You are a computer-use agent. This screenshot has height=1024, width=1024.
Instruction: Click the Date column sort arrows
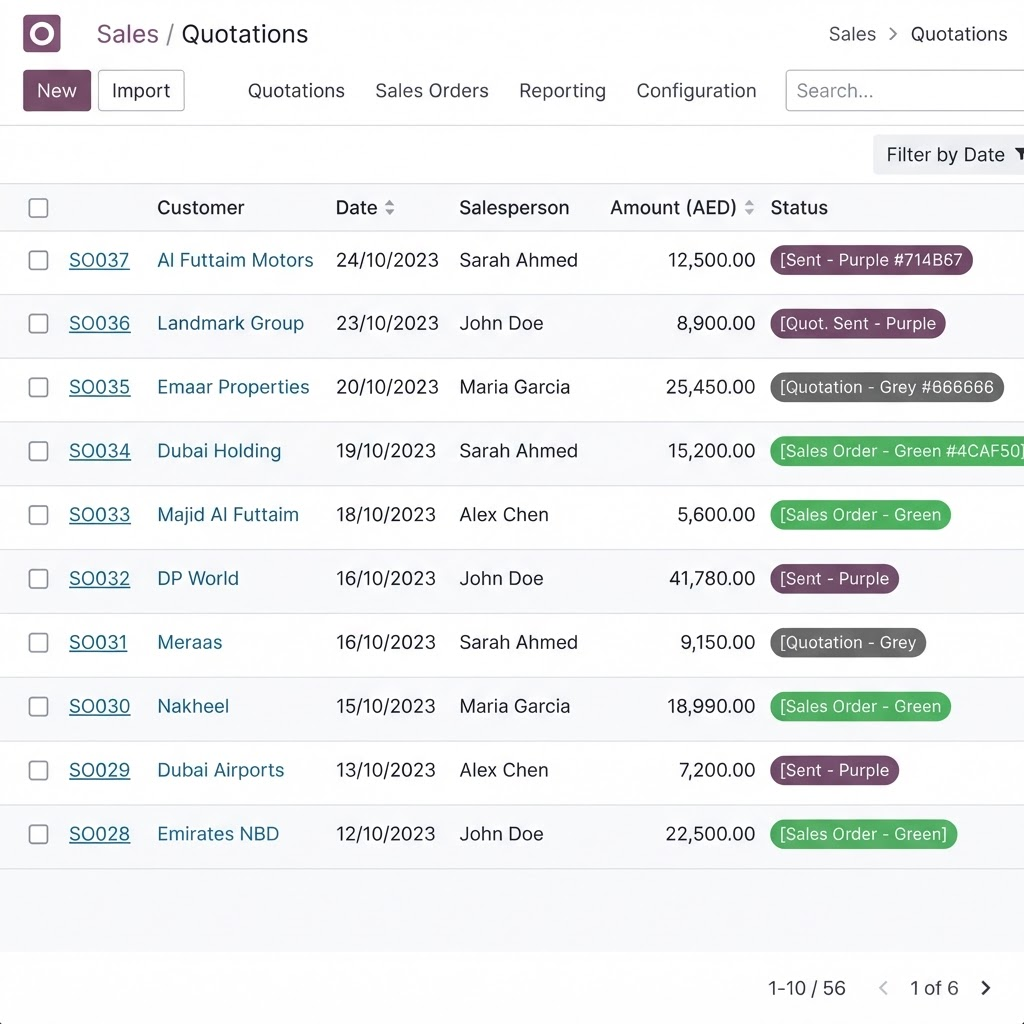click(389, 208)
